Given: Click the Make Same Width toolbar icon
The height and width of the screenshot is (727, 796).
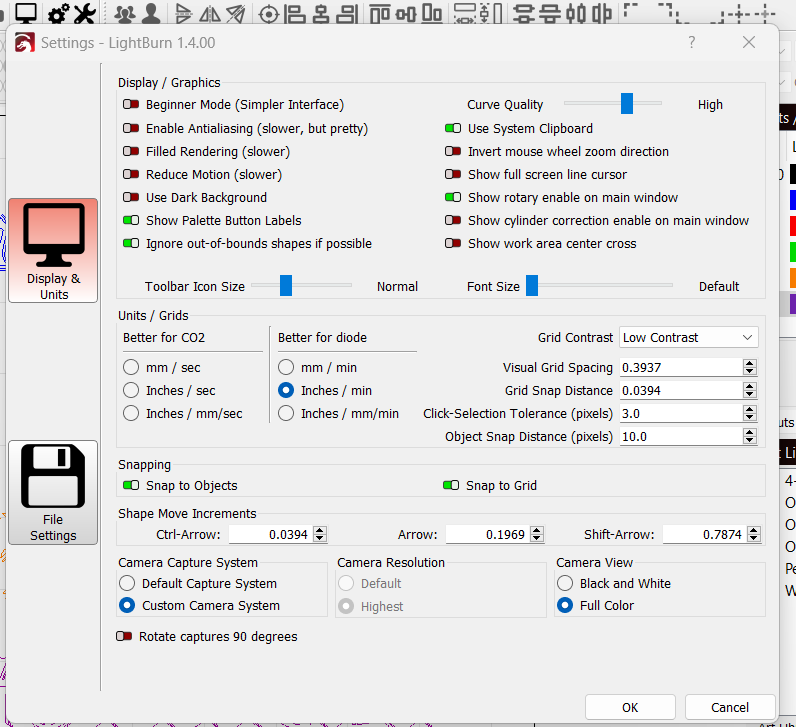Looking at the screenshot, I should click(x=465, y=14).
